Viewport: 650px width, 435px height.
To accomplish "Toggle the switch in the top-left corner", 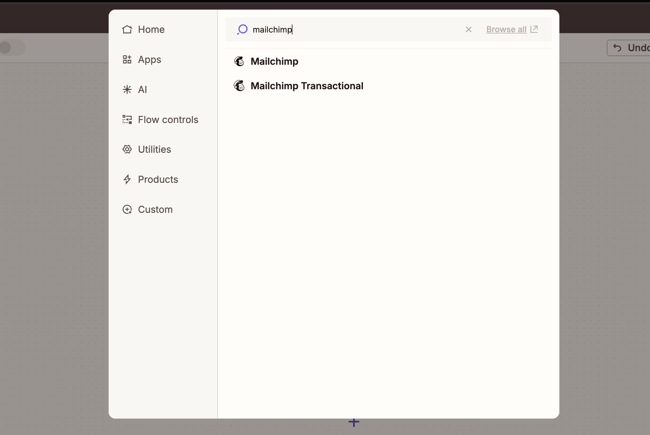I will (9, 47).
